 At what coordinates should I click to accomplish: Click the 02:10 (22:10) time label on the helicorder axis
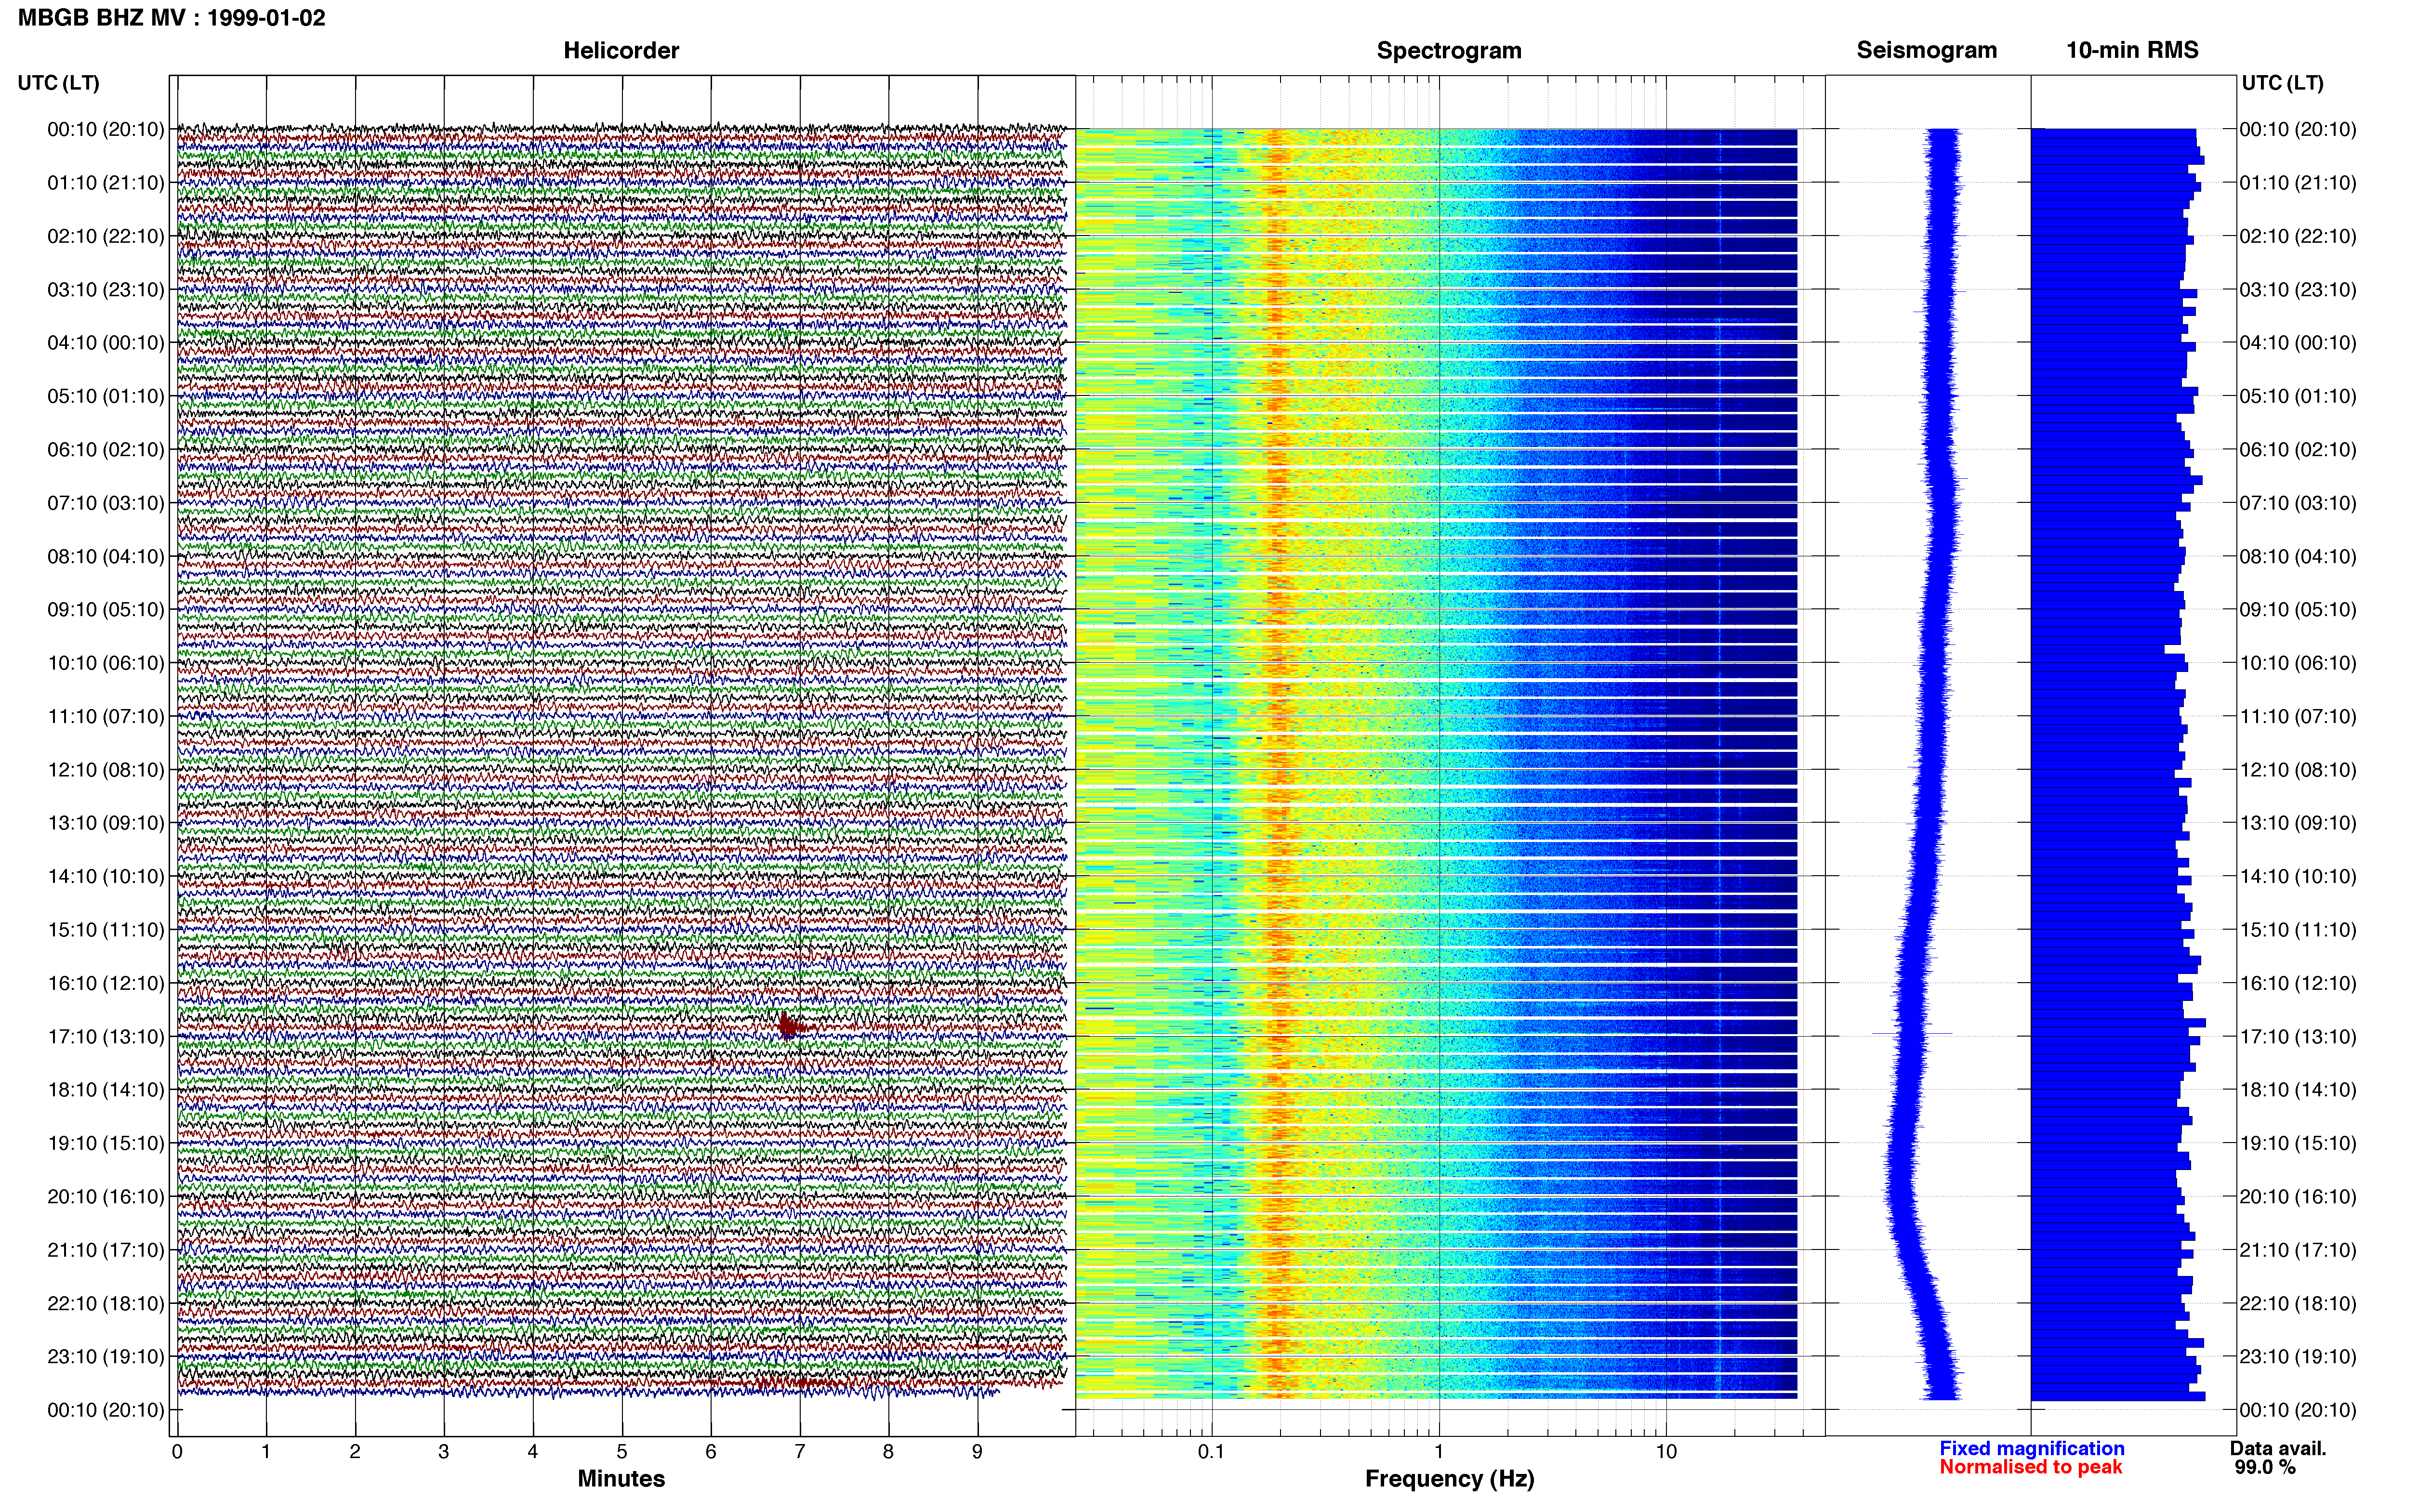[x=106, y=236]
